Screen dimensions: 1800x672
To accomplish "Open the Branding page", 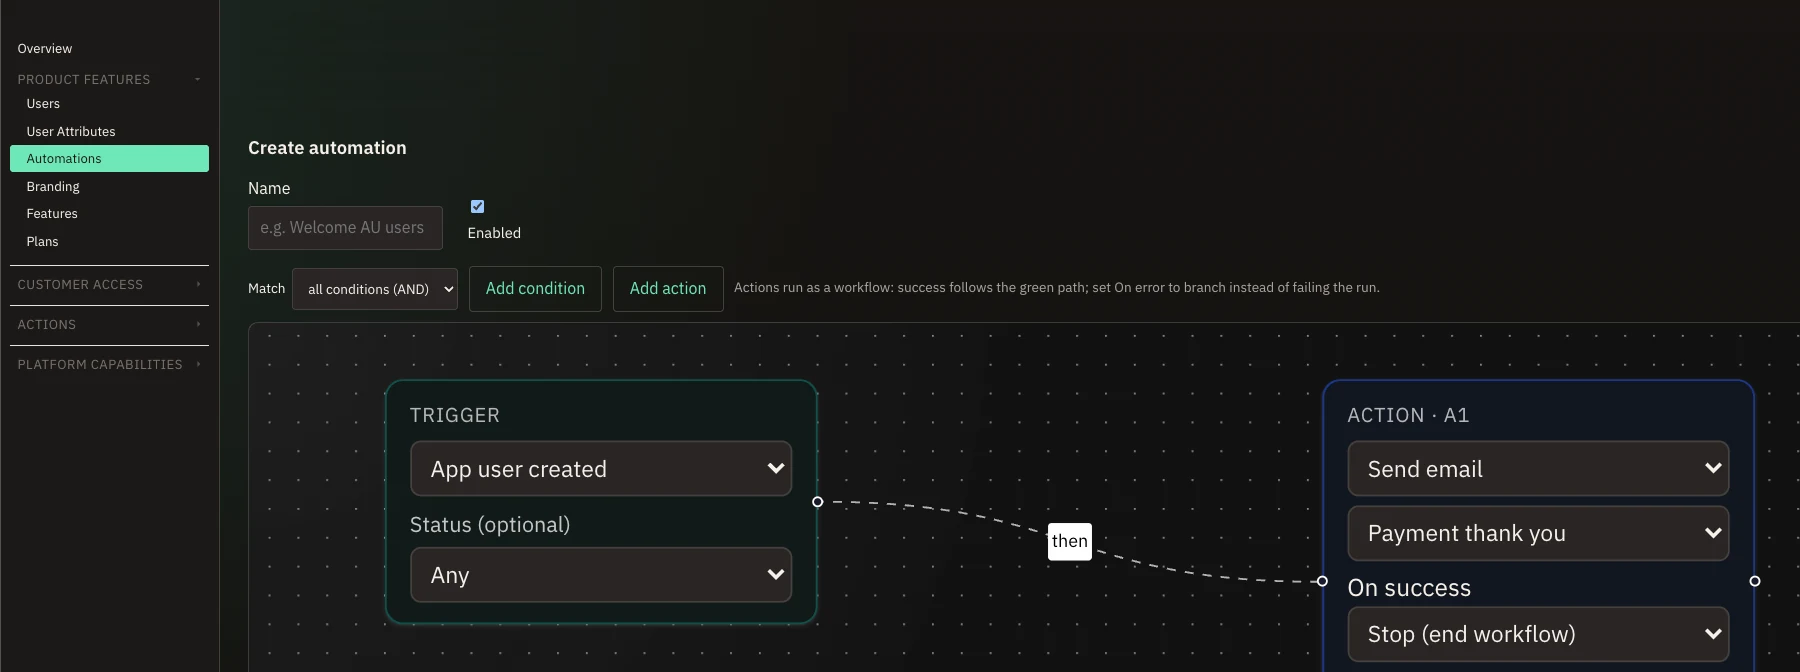I will 53,186.
